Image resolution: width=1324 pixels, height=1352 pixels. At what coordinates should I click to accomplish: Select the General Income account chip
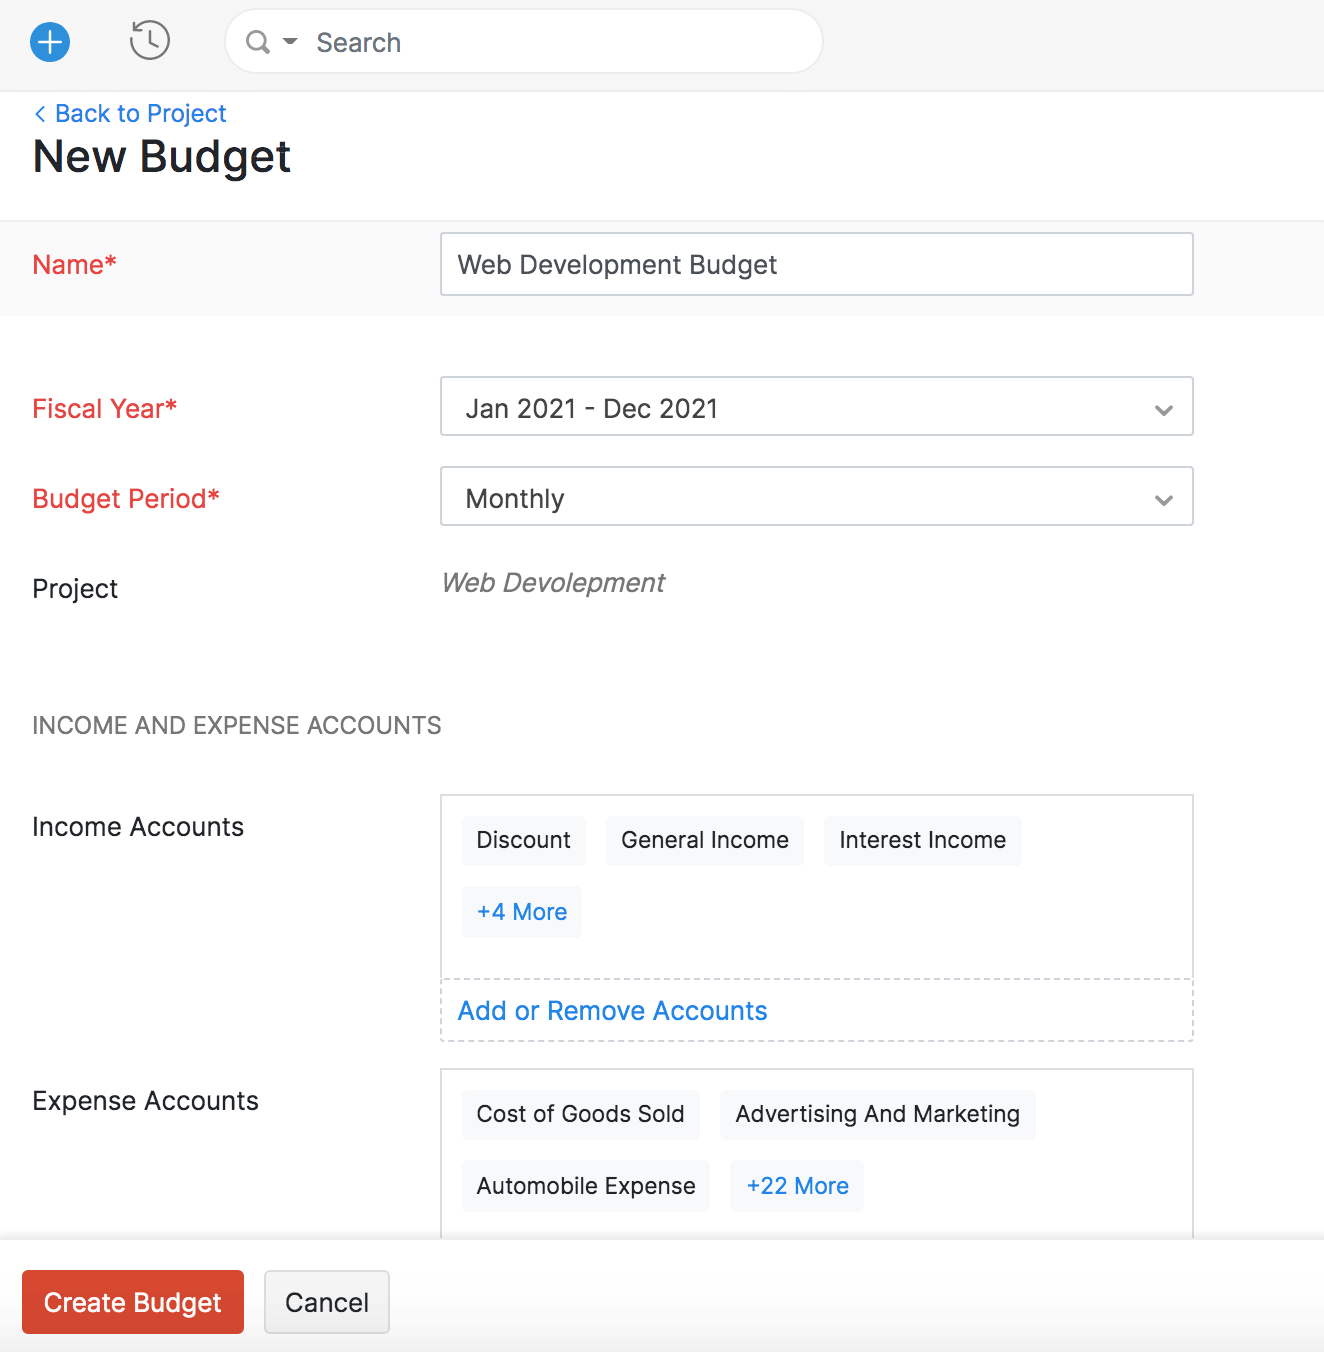pos(704,840)
